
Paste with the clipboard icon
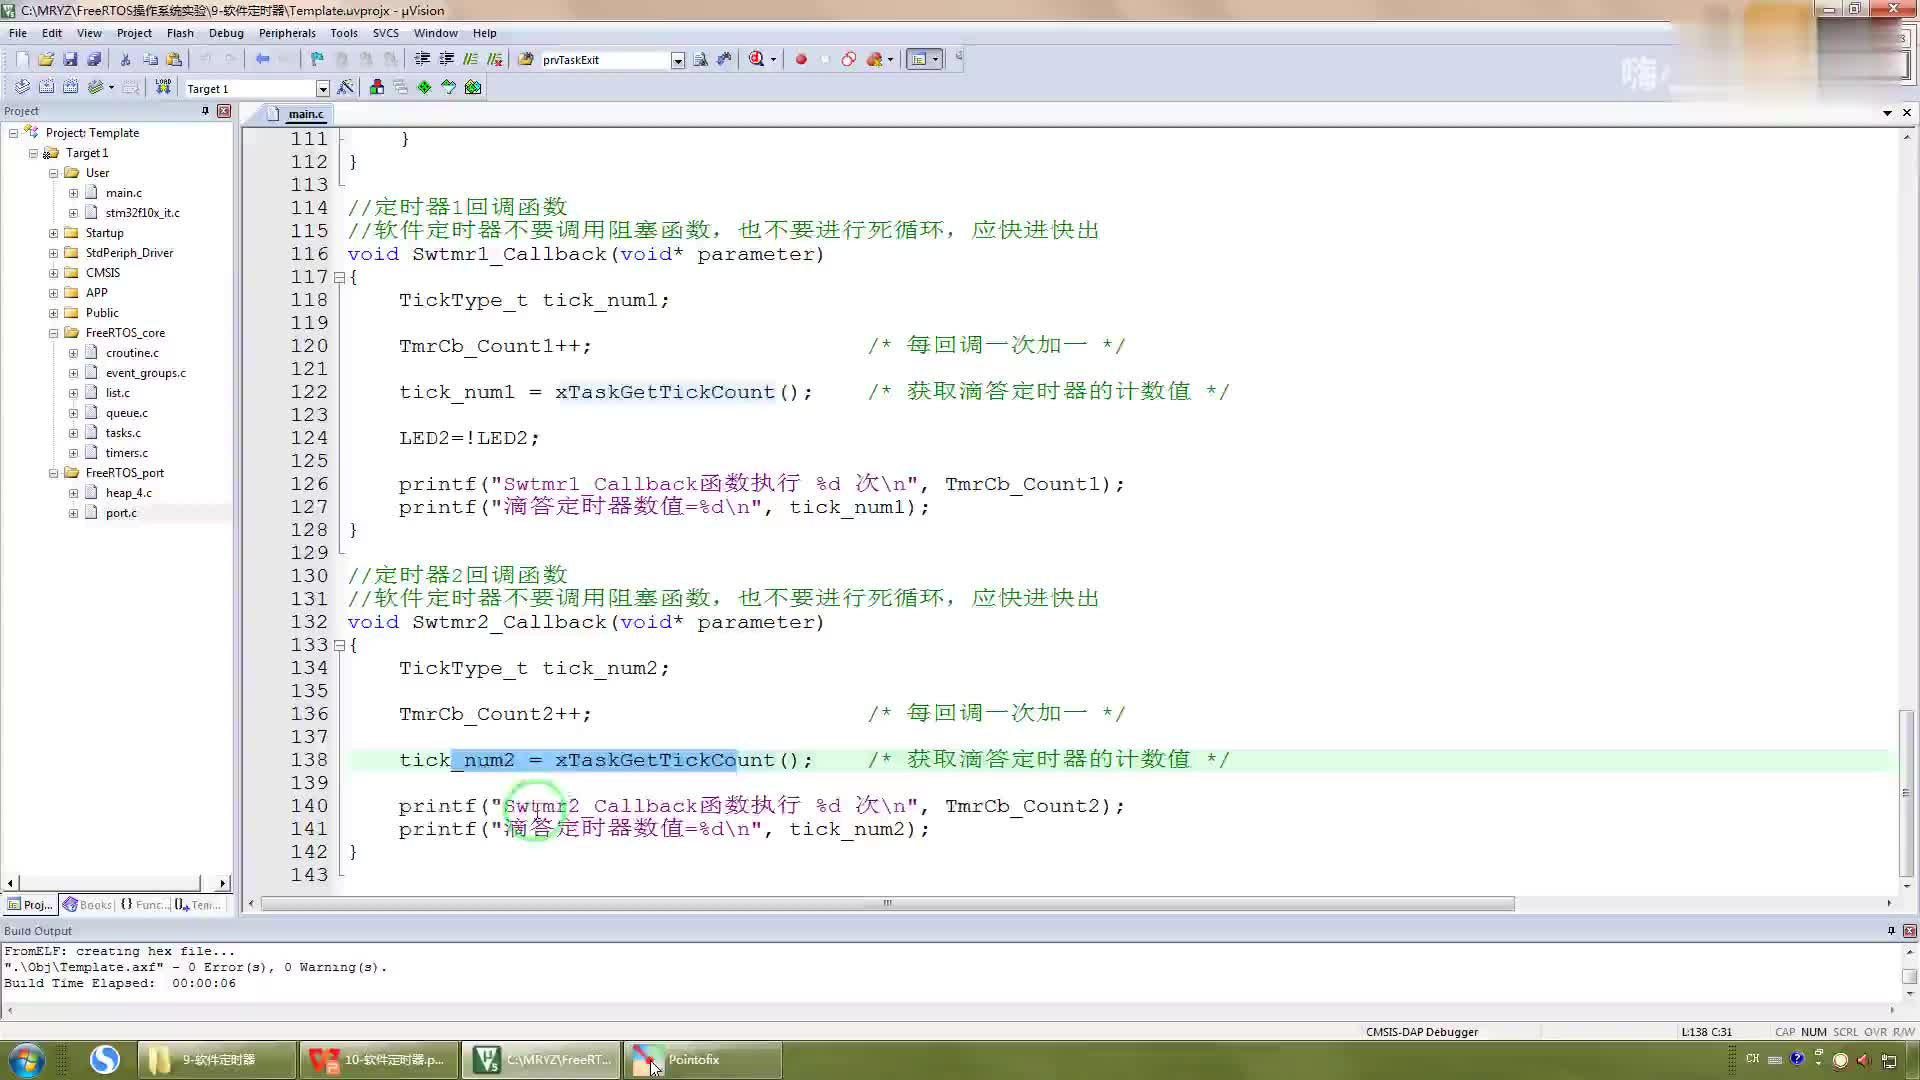[174, 59]
